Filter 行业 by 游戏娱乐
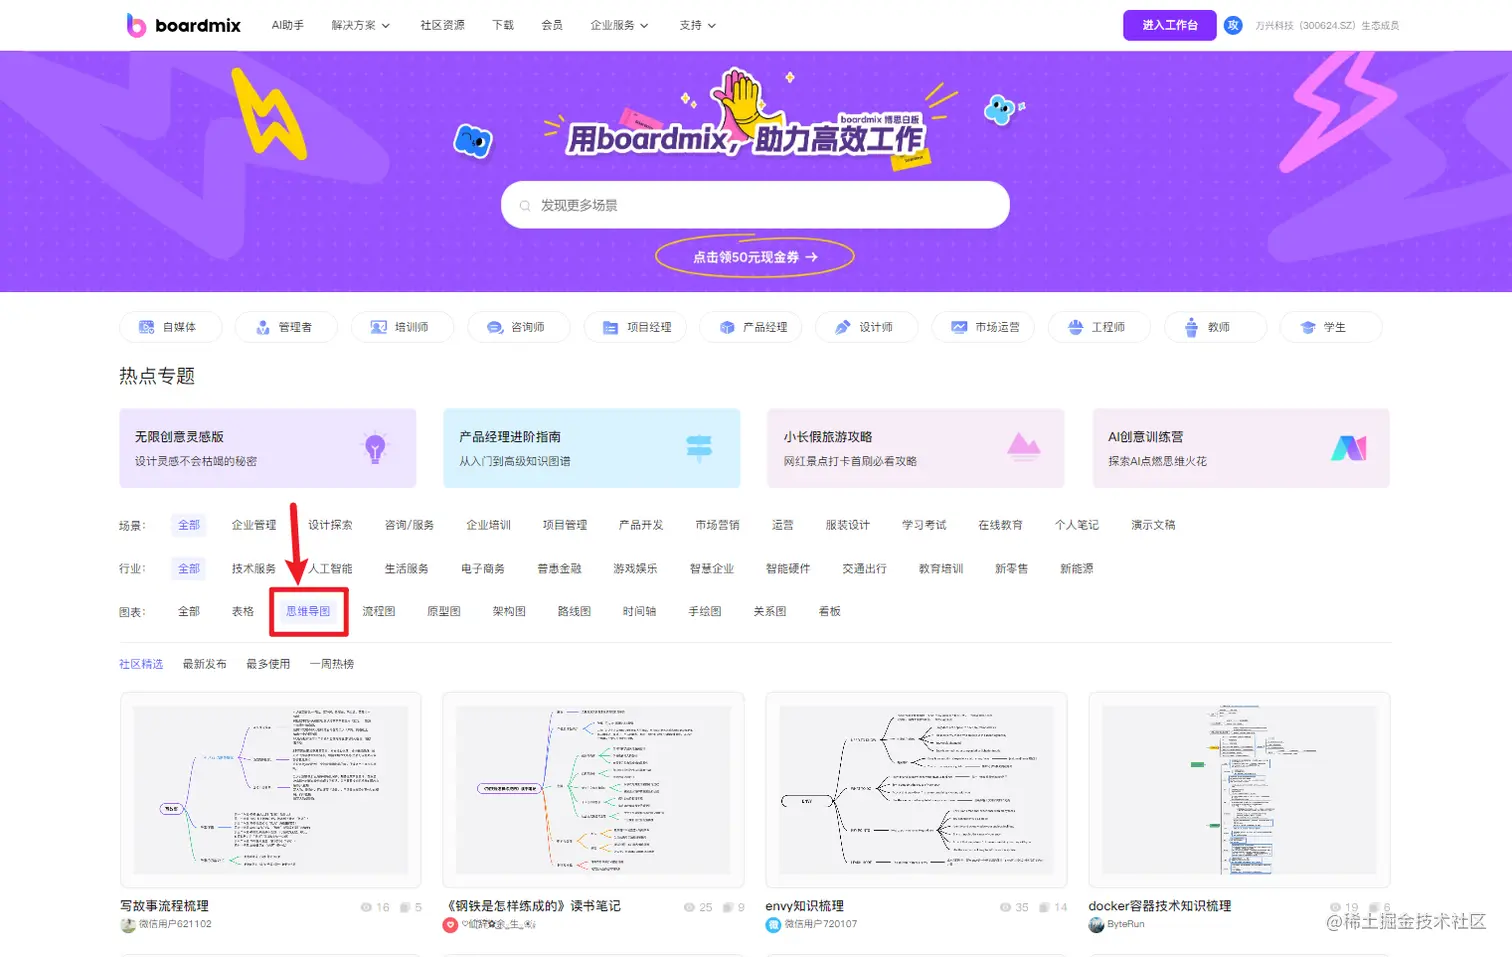 pyautogui.click(x=635, y=568)
